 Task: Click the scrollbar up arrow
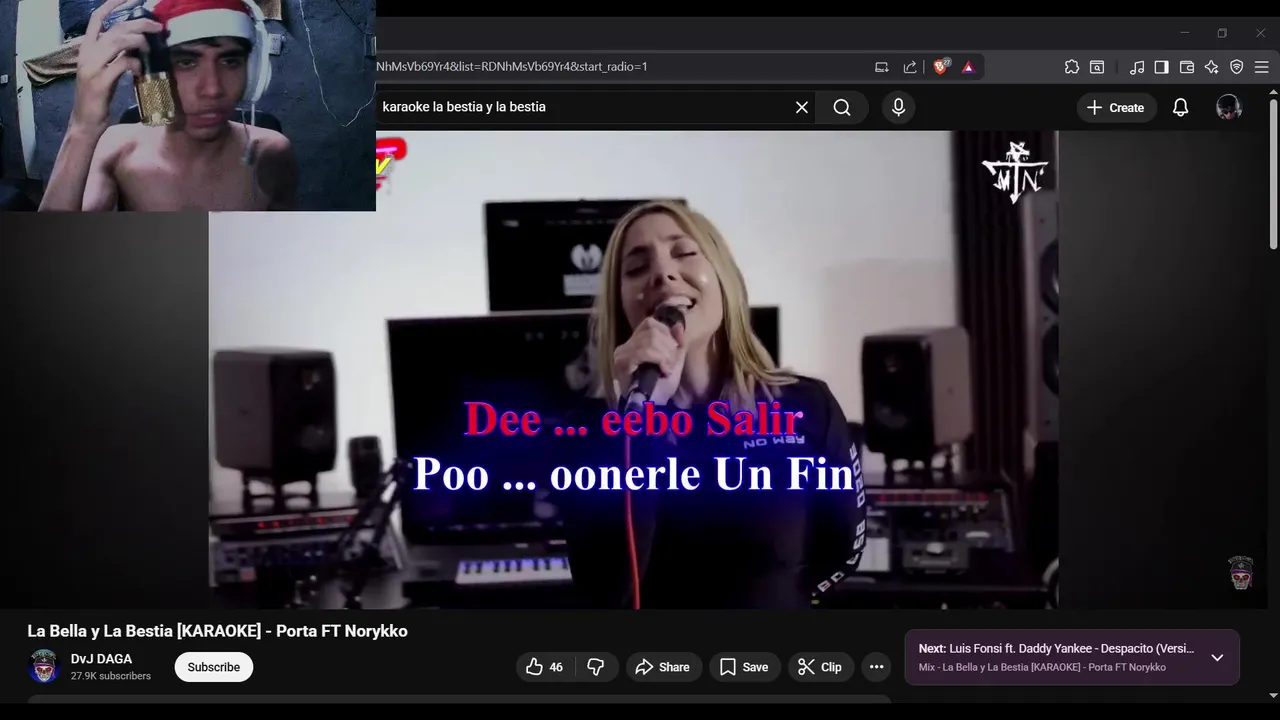[1273, 92]
